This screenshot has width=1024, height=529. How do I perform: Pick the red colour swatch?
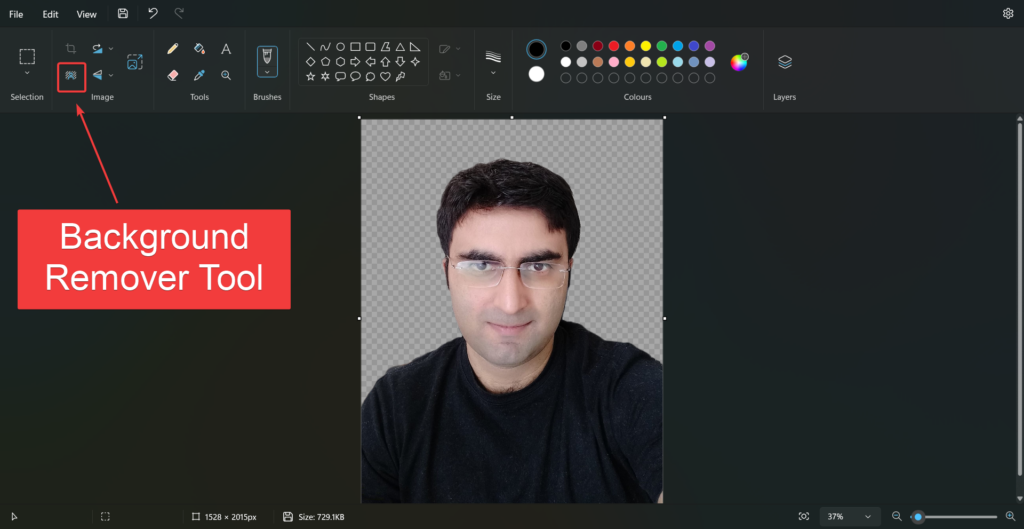pyautogui.click(x=613, y=46)
